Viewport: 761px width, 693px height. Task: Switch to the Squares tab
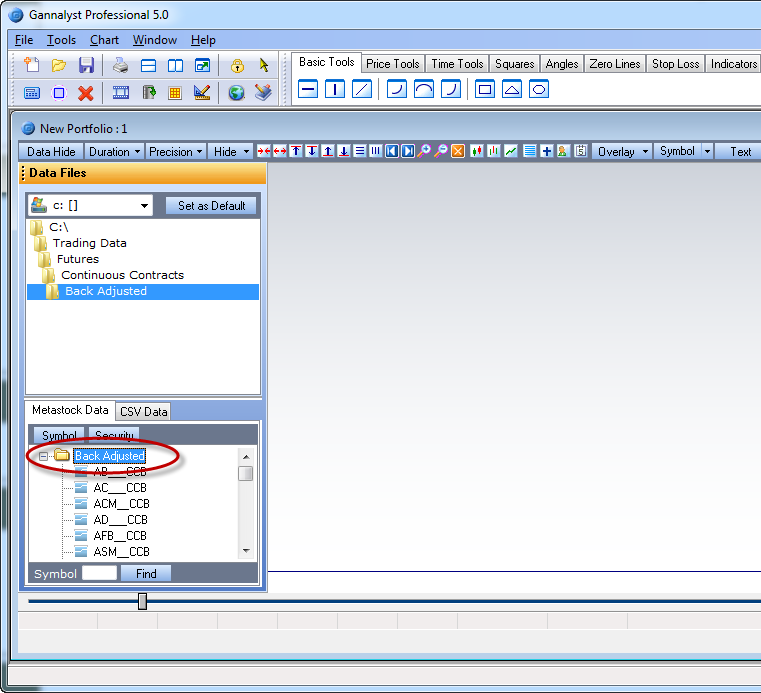pos(514,64)
